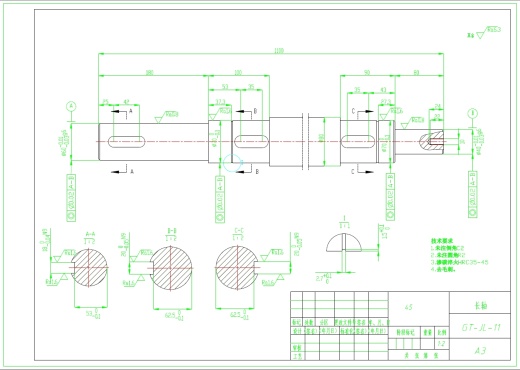
Task: Select the 技术要求 heading text
Action: pyautogui.click(x=443, y=241)
